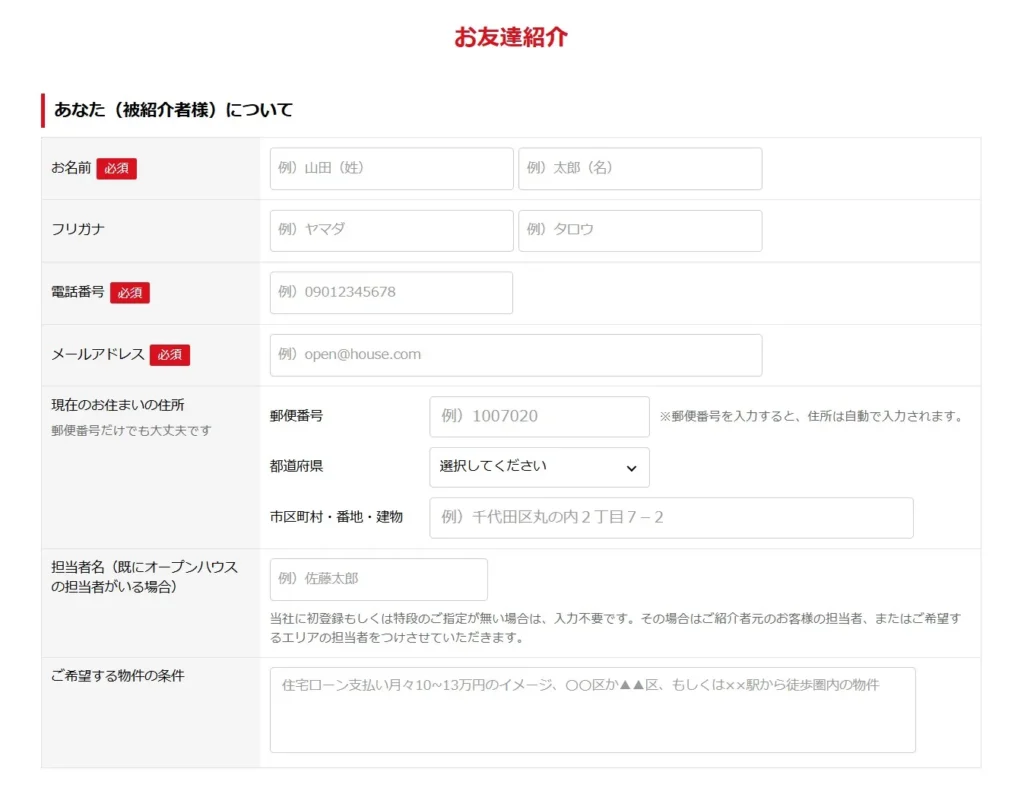Click the postal code auto-fill note text
Screen dimensions: 1024x804
pos(808,416)
